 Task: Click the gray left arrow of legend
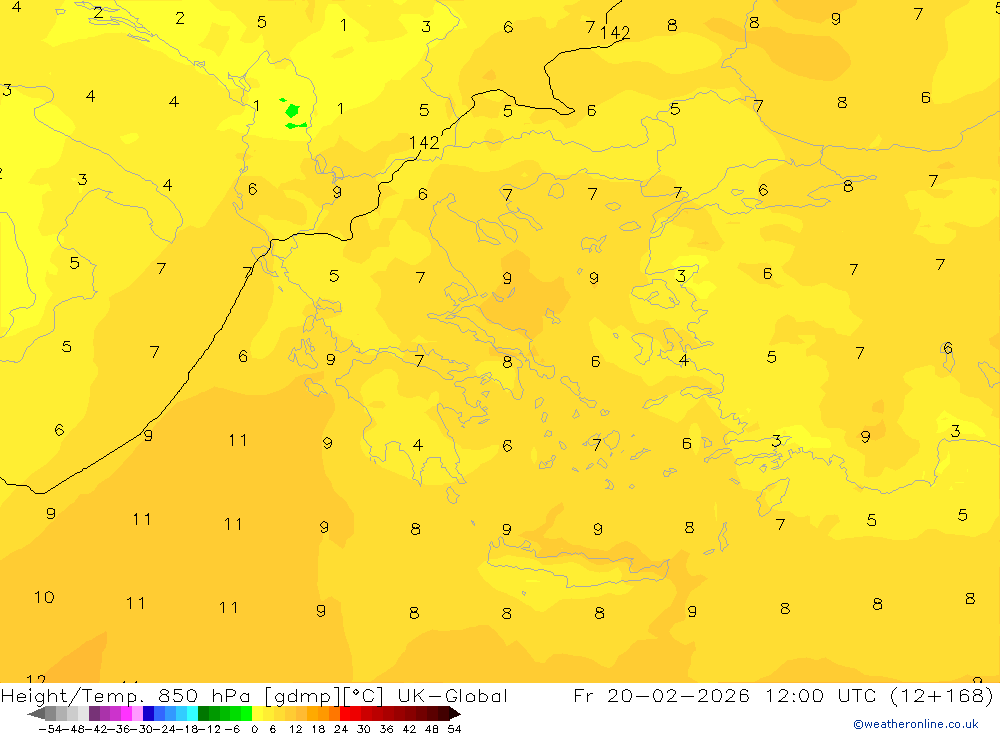pos(36,714)
